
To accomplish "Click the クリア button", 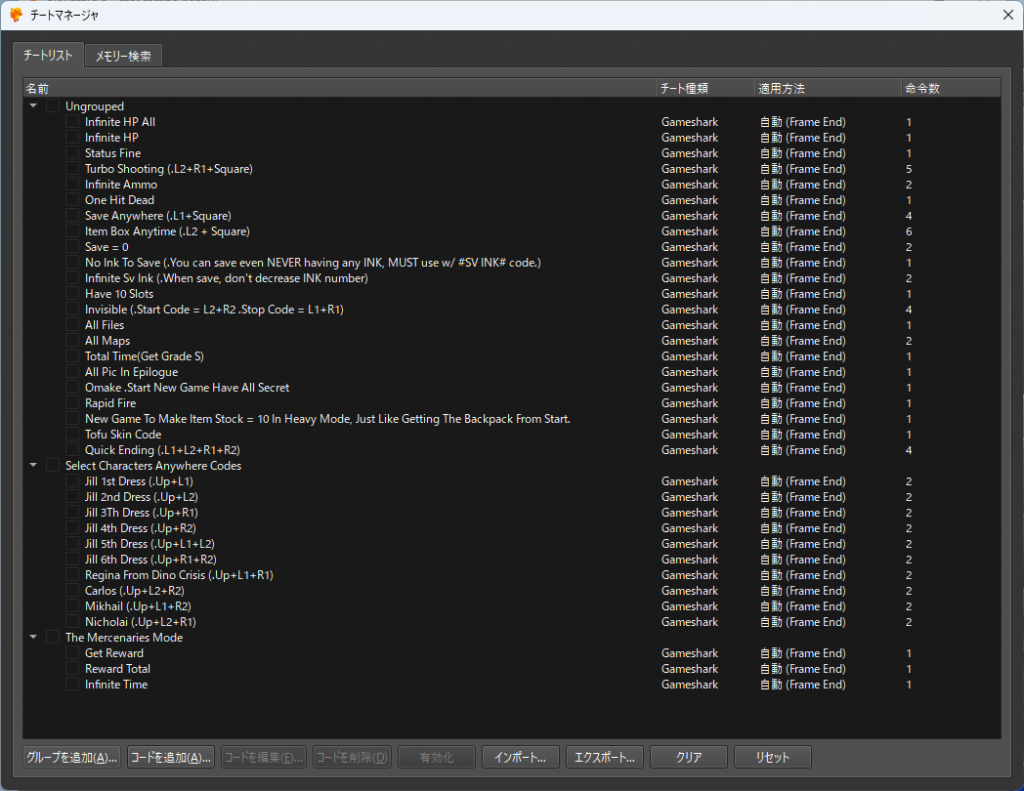I will point(689,758).
